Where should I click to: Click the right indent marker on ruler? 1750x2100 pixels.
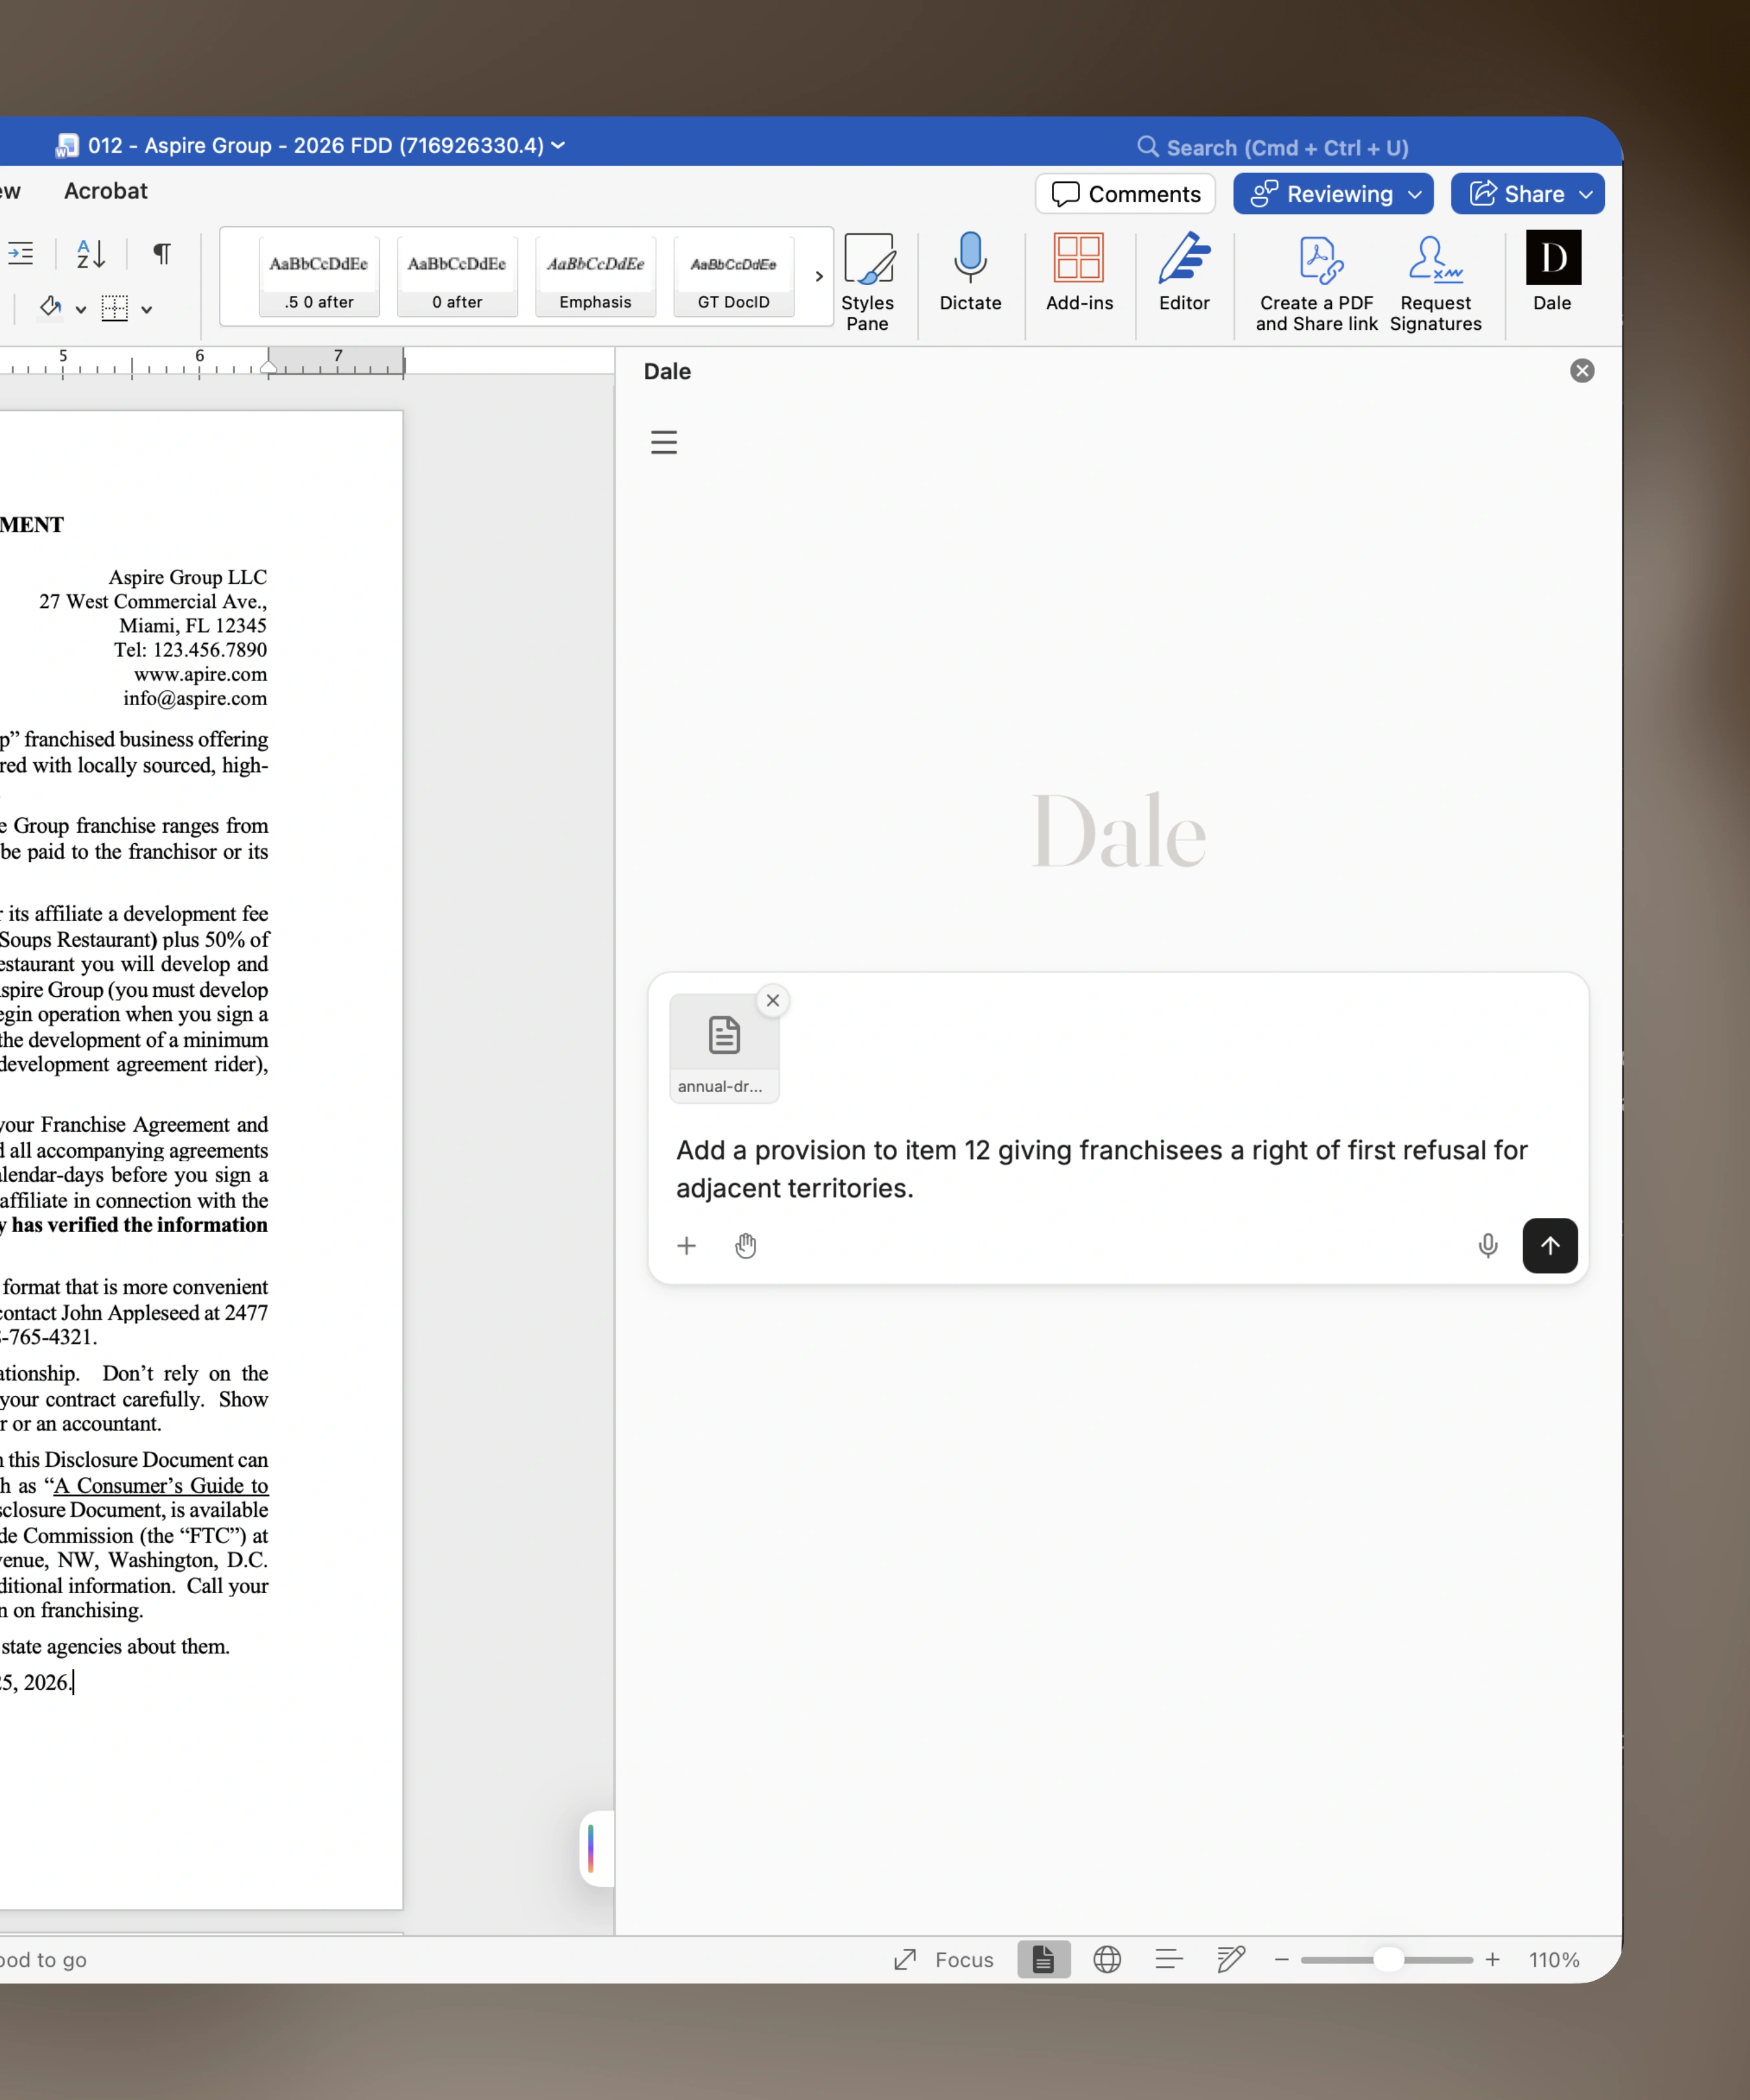point(268,367)
